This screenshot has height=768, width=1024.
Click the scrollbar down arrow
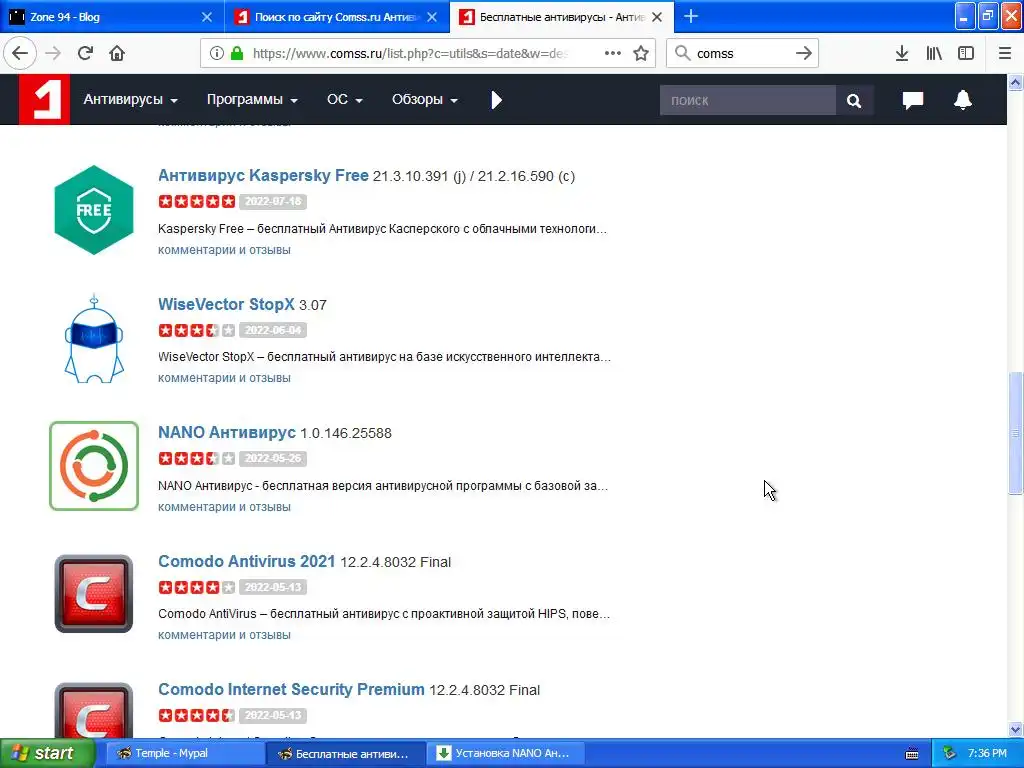pos(1016,729)
